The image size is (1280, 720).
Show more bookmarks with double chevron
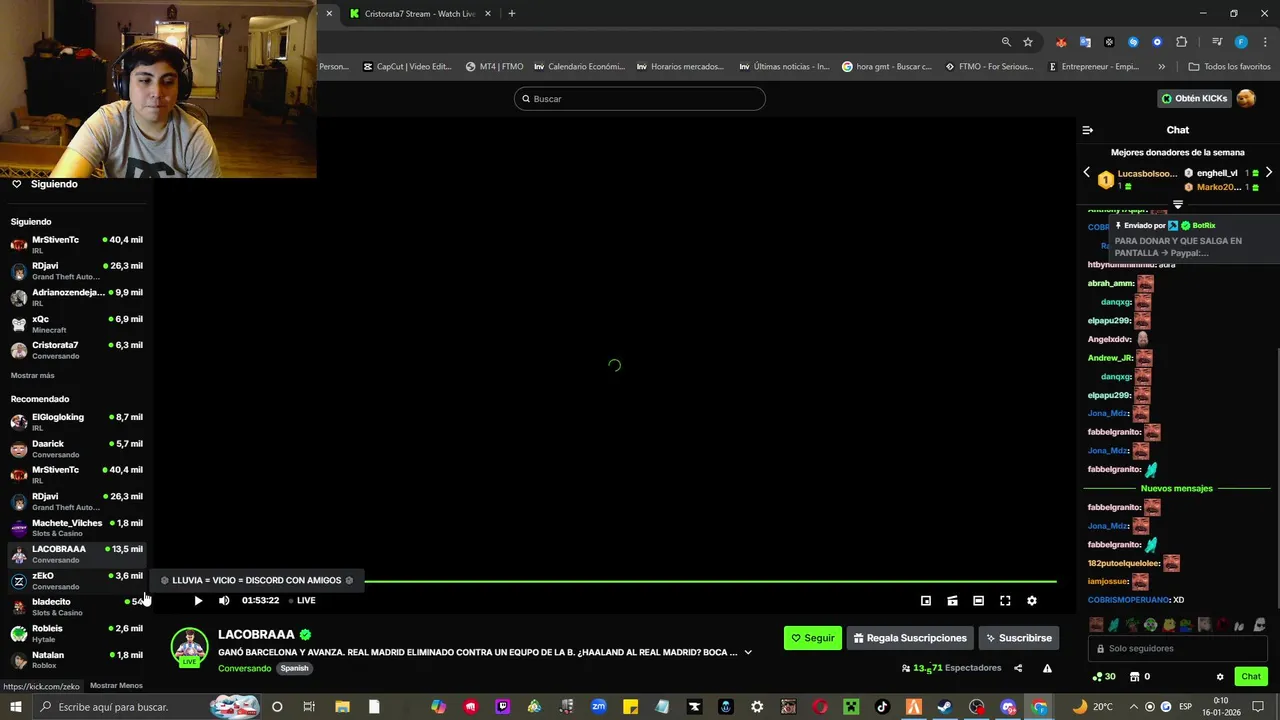pos(1161,67)
